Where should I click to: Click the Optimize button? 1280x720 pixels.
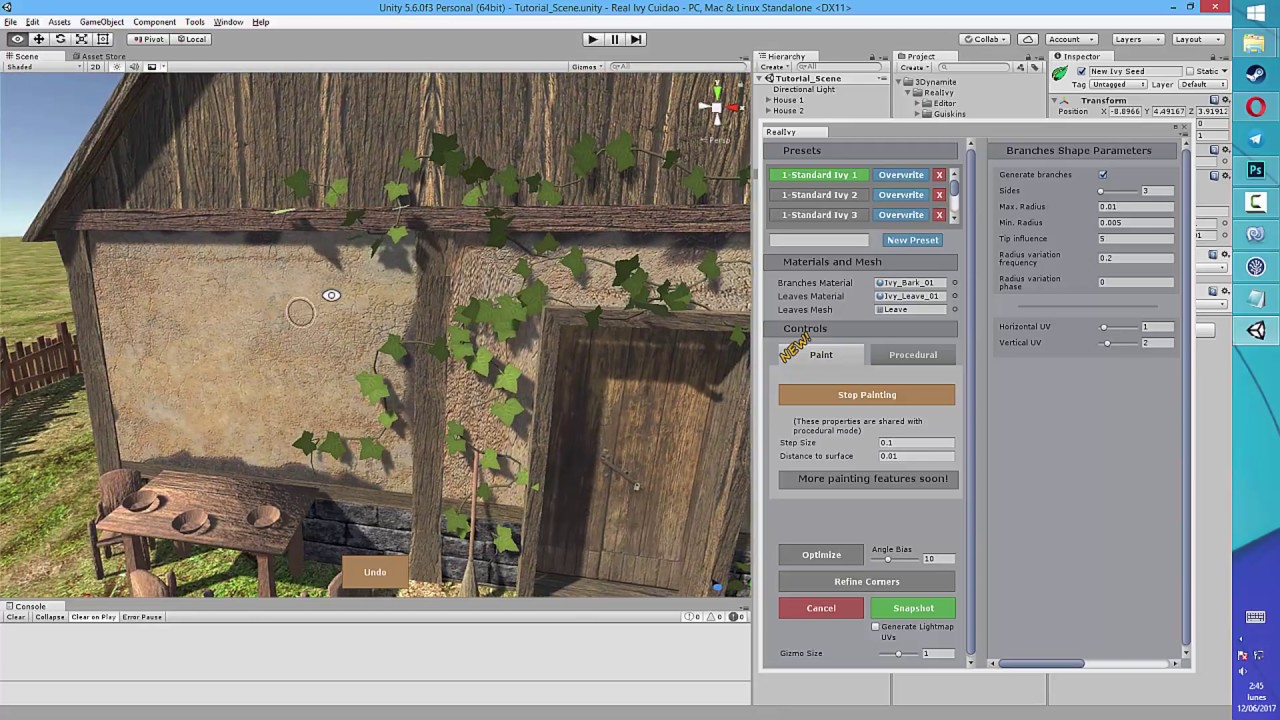click(821, 555)
